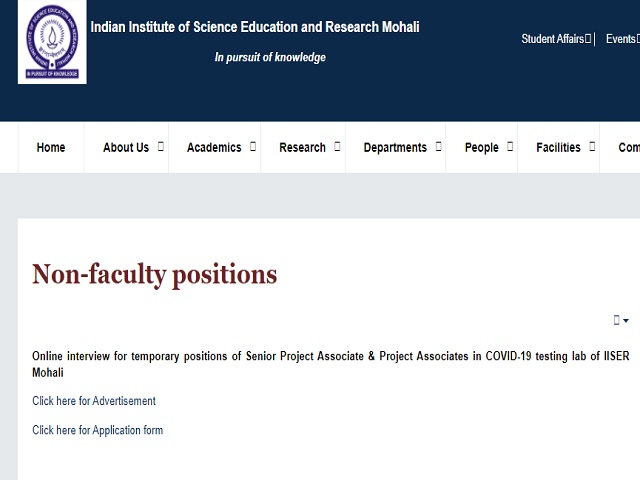Open the page options gear dropdown
The image size is (640, 480).
620,320
